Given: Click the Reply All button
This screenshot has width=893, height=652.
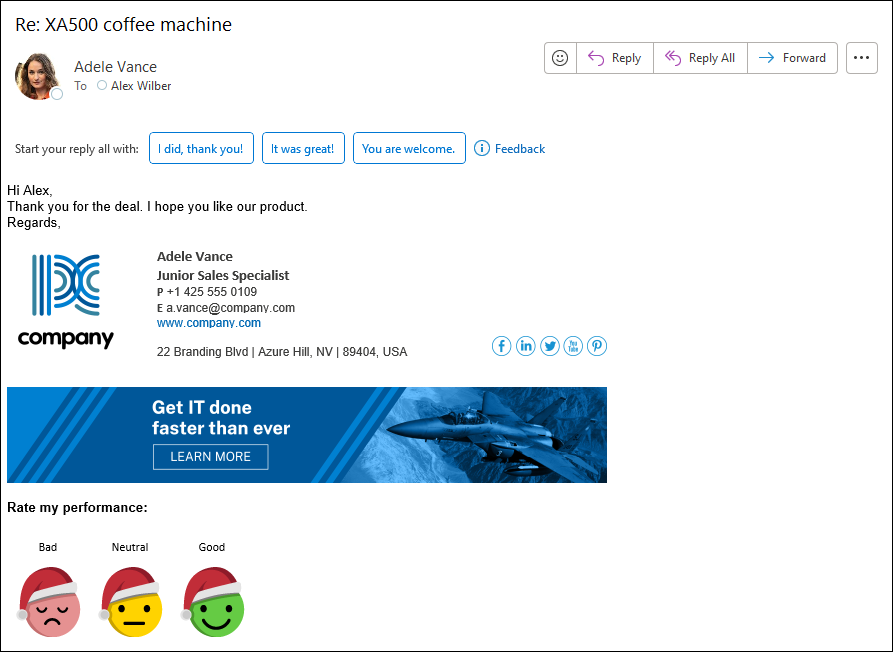Looking at the screenshot, I should click(x=701, y=58).
